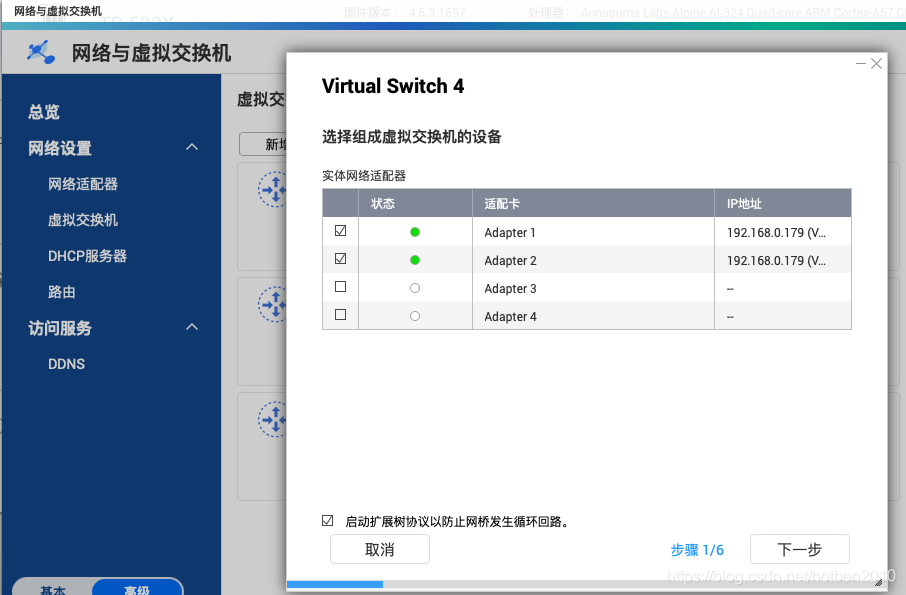The image size is (906, 595).
Task: Tick the Adapter 3 checkbox
Action: (340, 287)
